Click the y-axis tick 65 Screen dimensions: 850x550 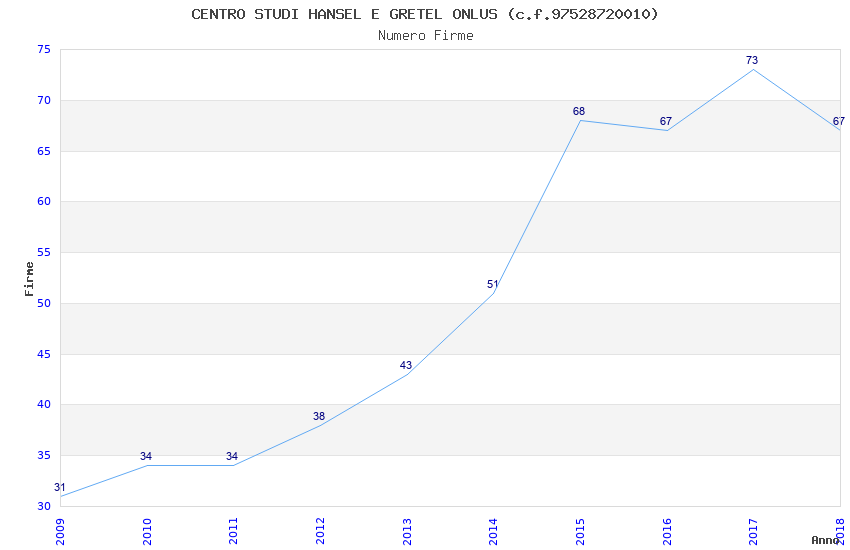click(44, 151)
